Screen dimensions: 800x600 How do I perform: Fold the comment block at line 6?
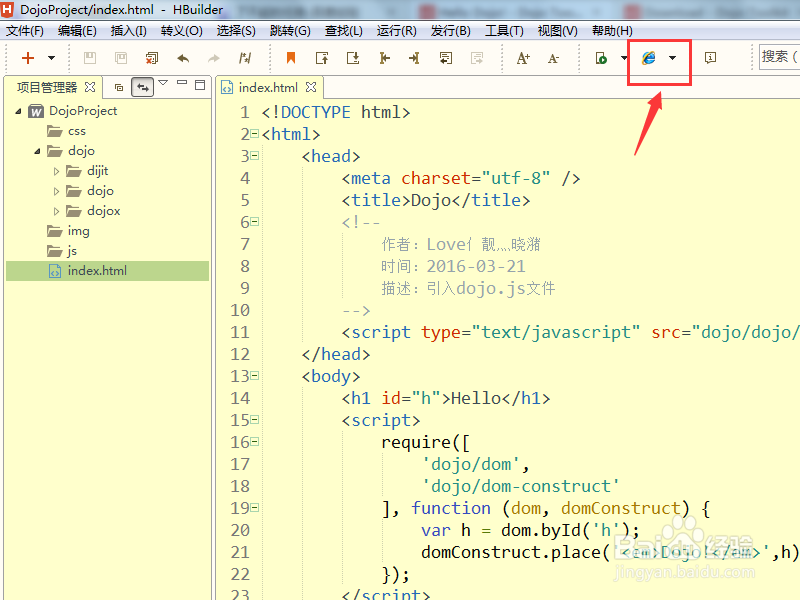click(x=255, y=221)
